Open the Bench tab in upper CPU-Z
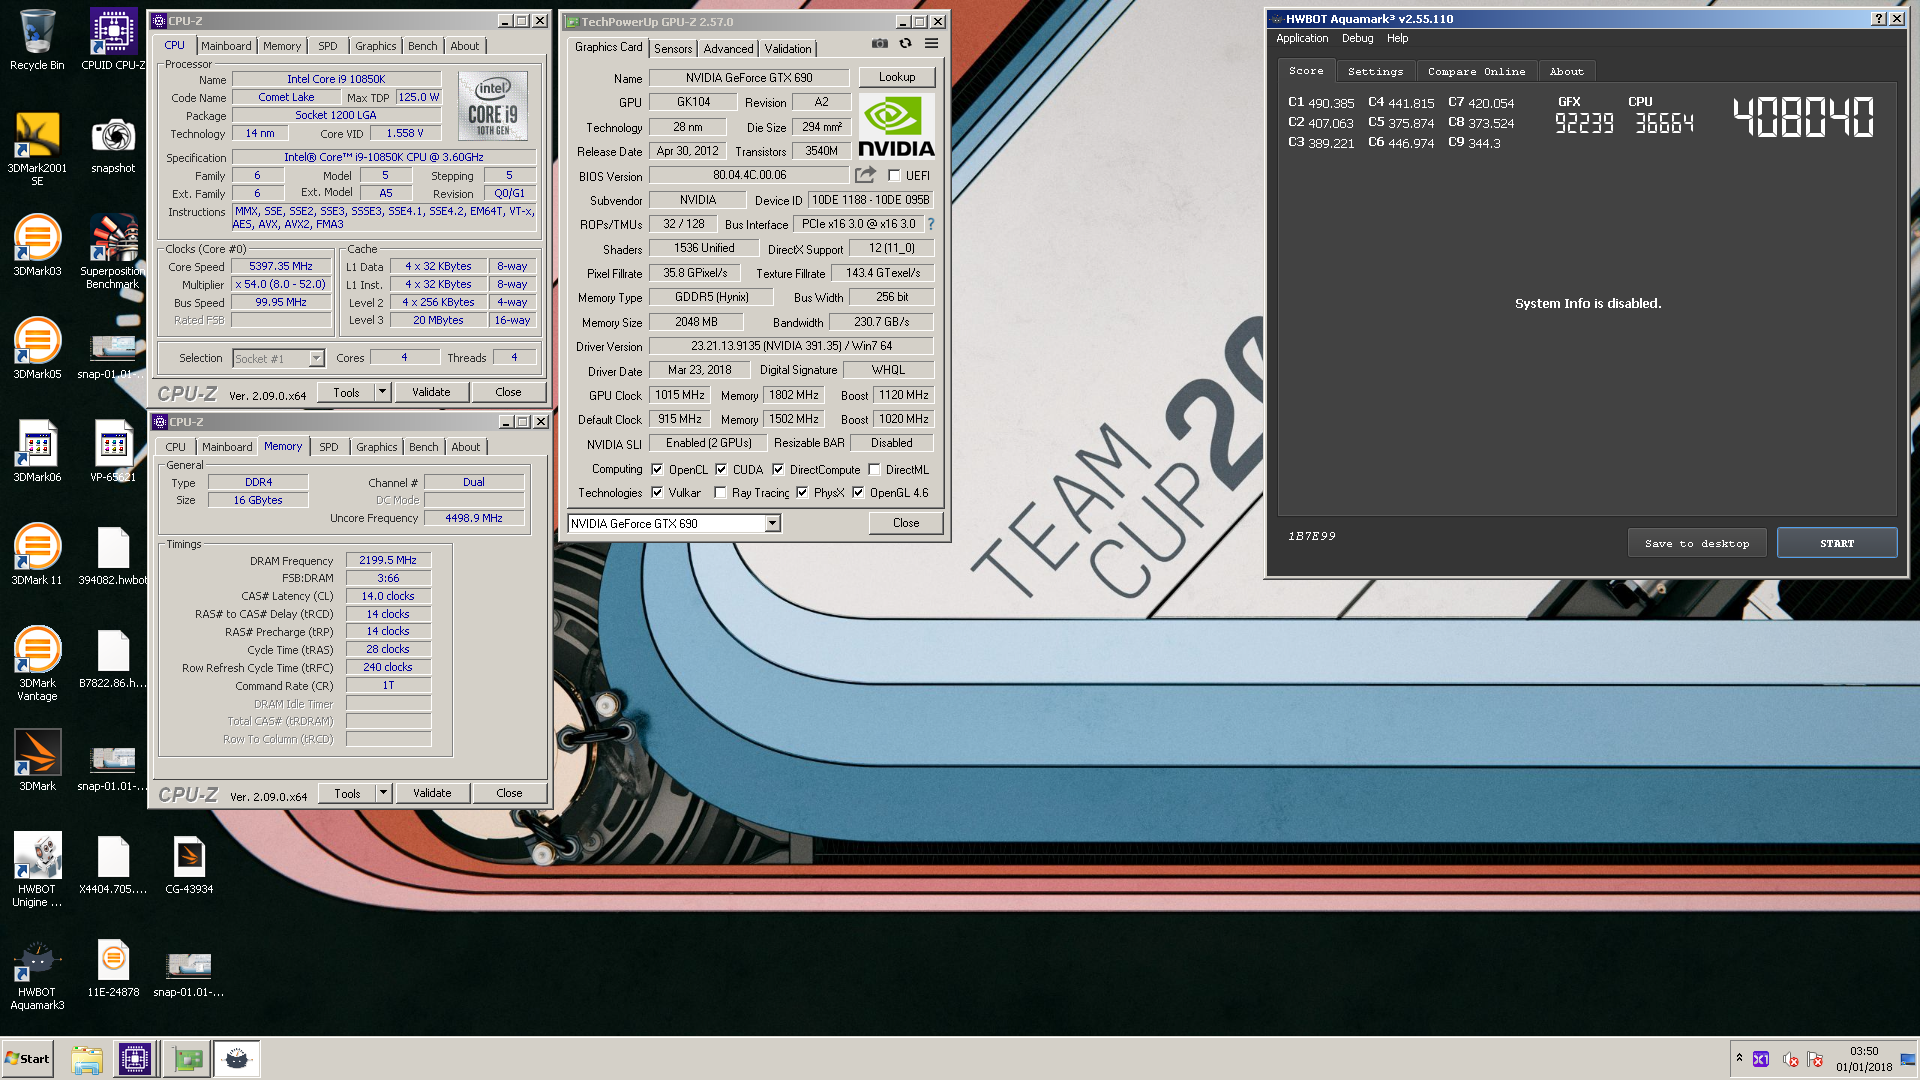1920x1080 pixels. coord(422,46)
